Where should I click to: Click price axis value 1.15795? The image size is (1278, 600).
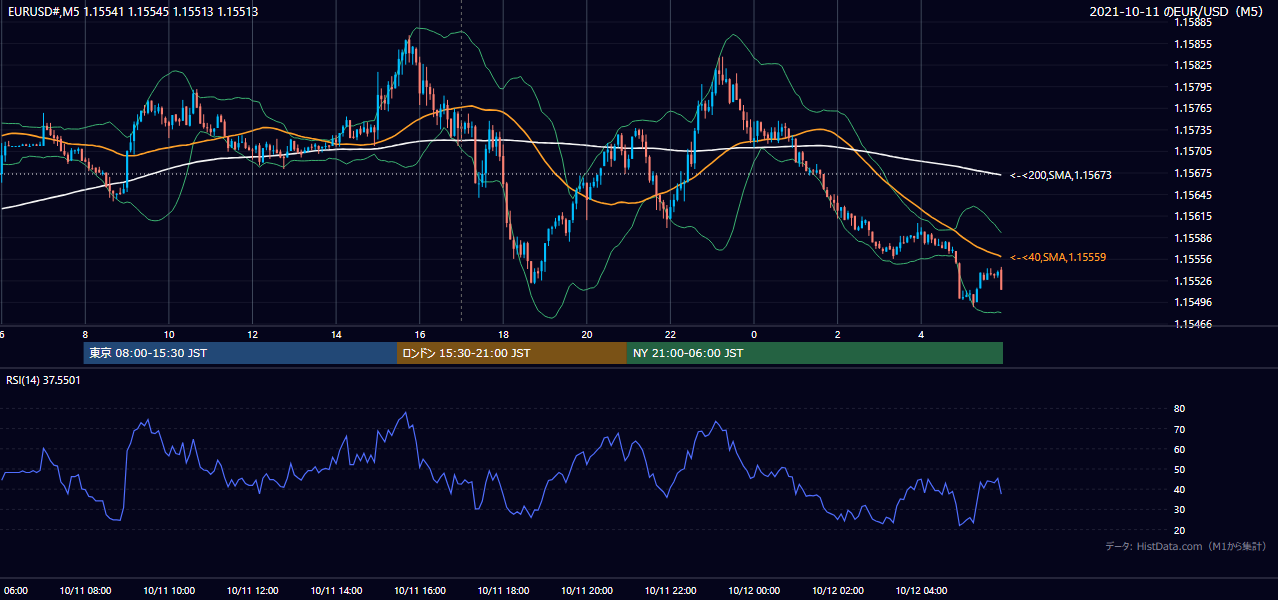[x=1194, y=87]
